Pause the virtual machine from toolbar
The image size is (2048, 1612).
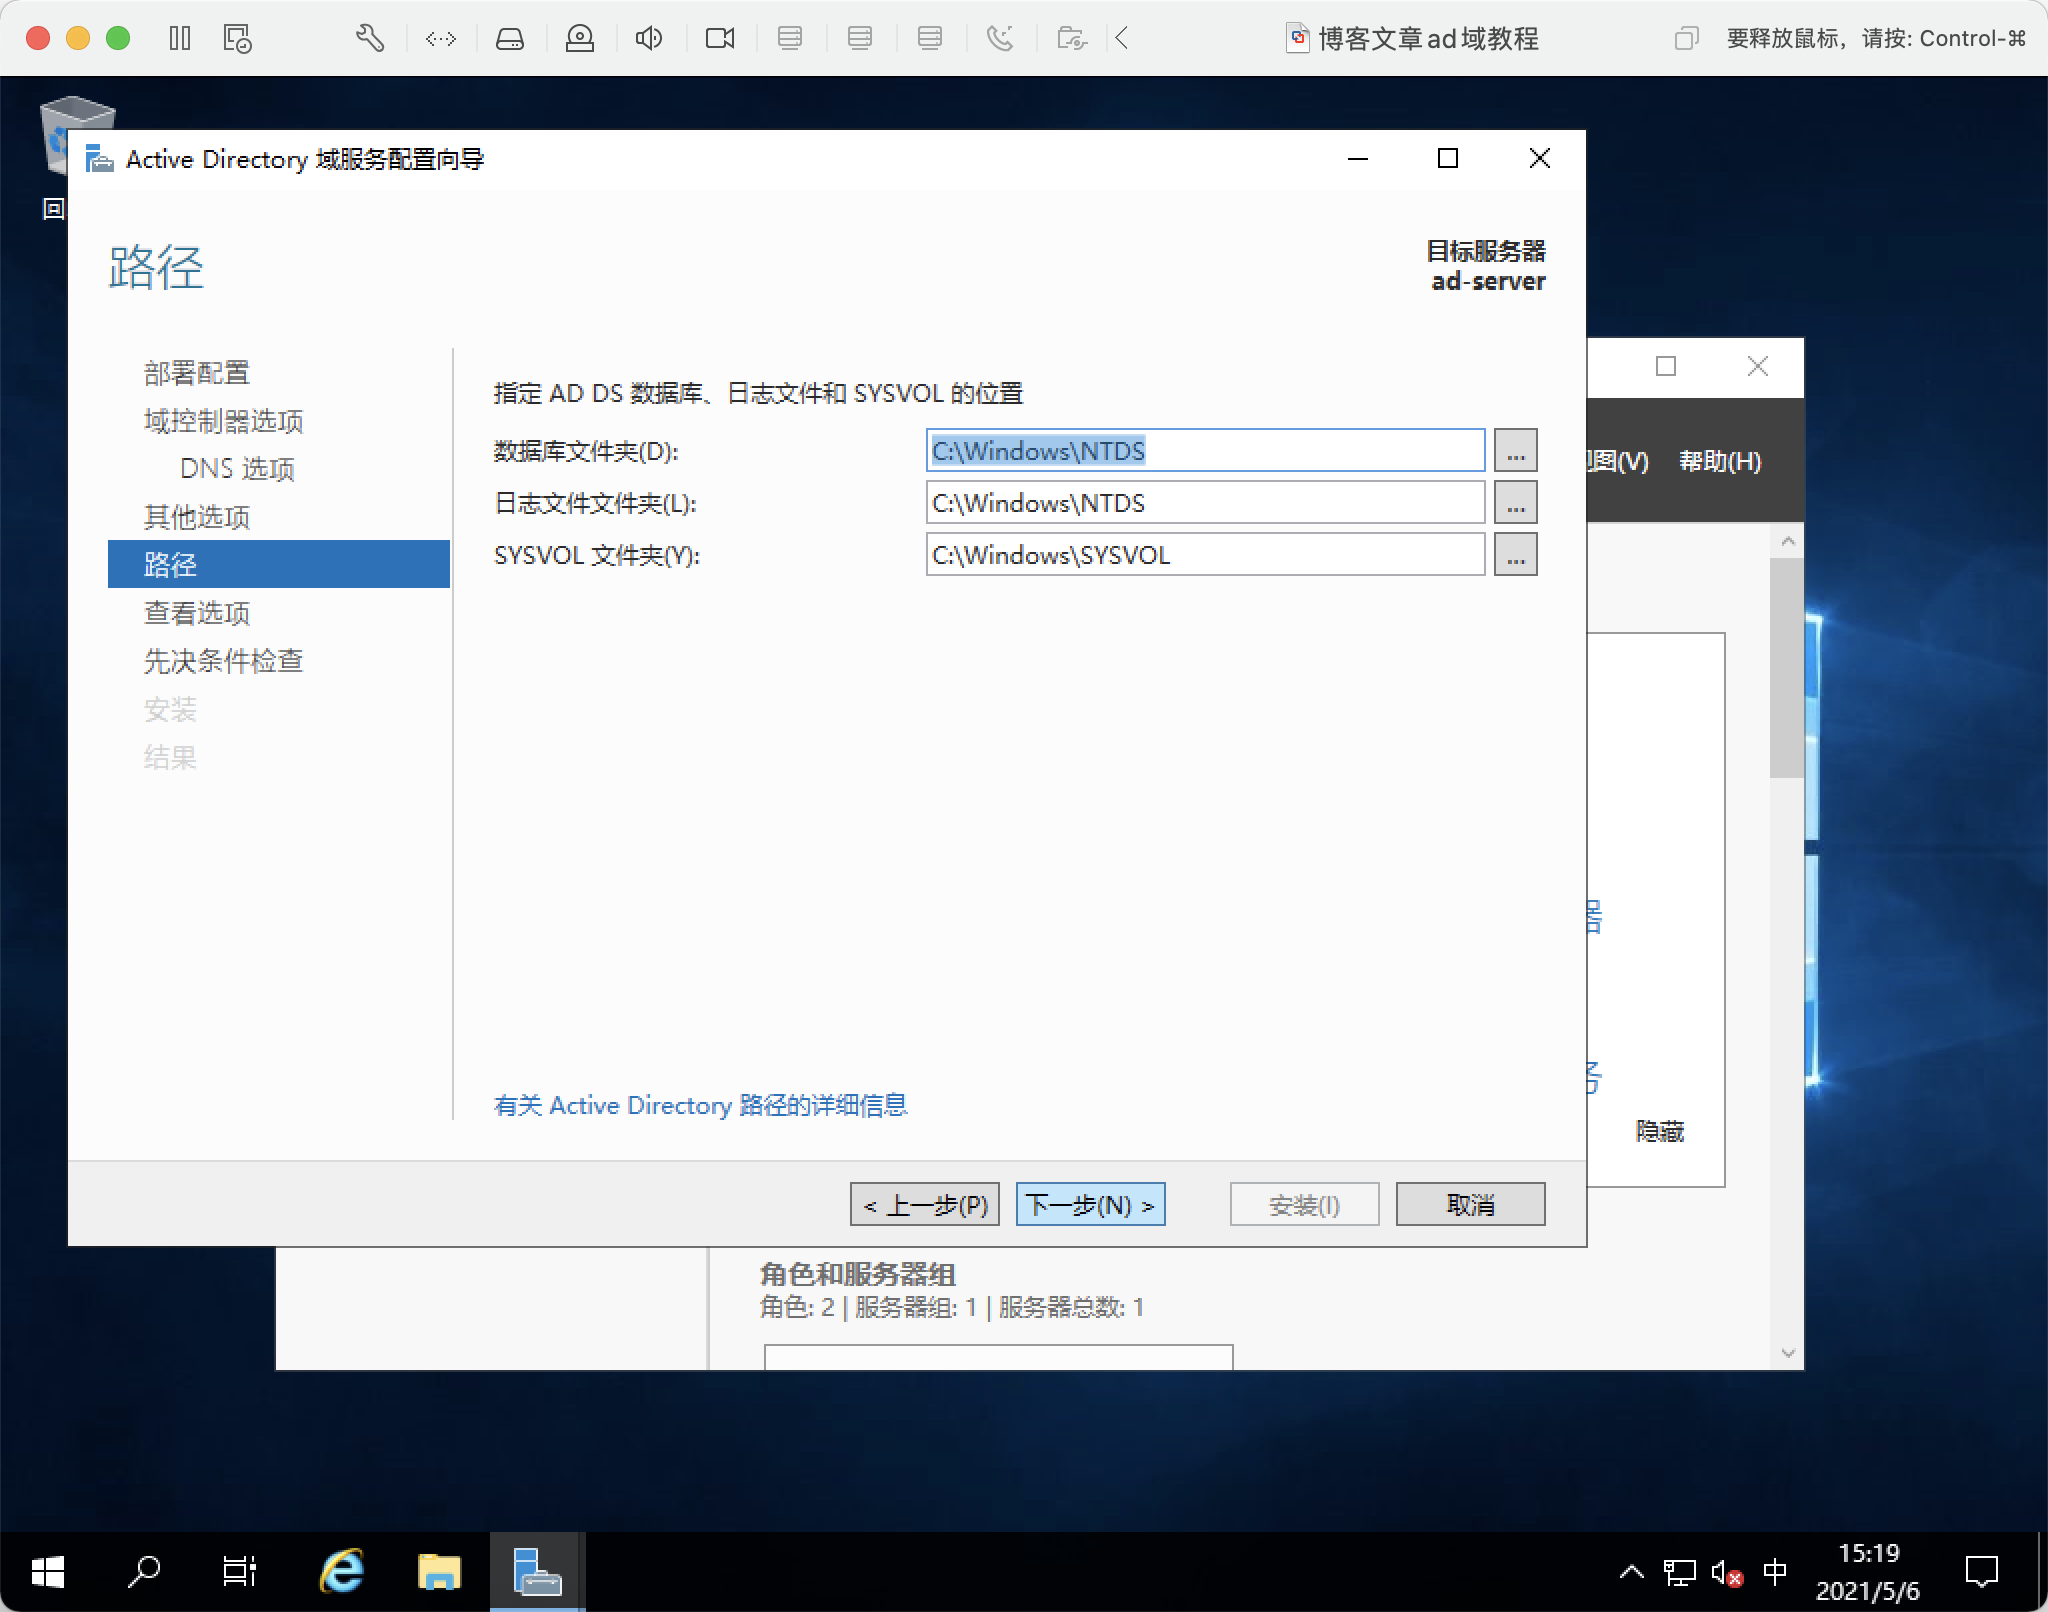coord(180,39)
